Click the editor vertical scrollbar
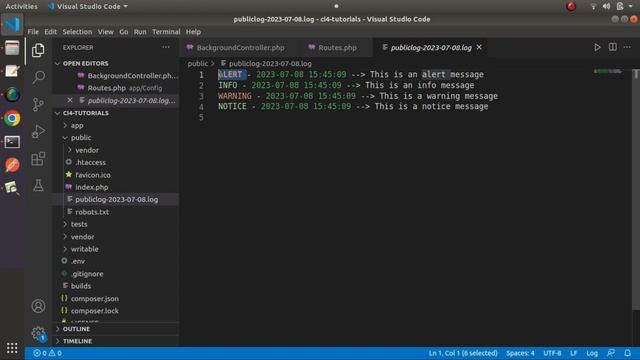The image size is (640, 360). (636, 190)
